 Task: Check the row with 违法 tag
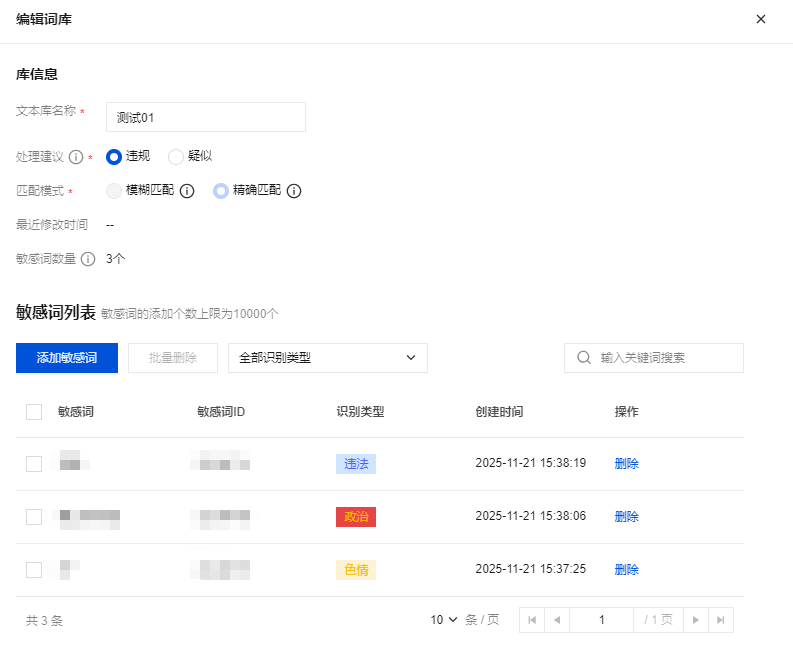pyautogui.click(x=34, y=463)
